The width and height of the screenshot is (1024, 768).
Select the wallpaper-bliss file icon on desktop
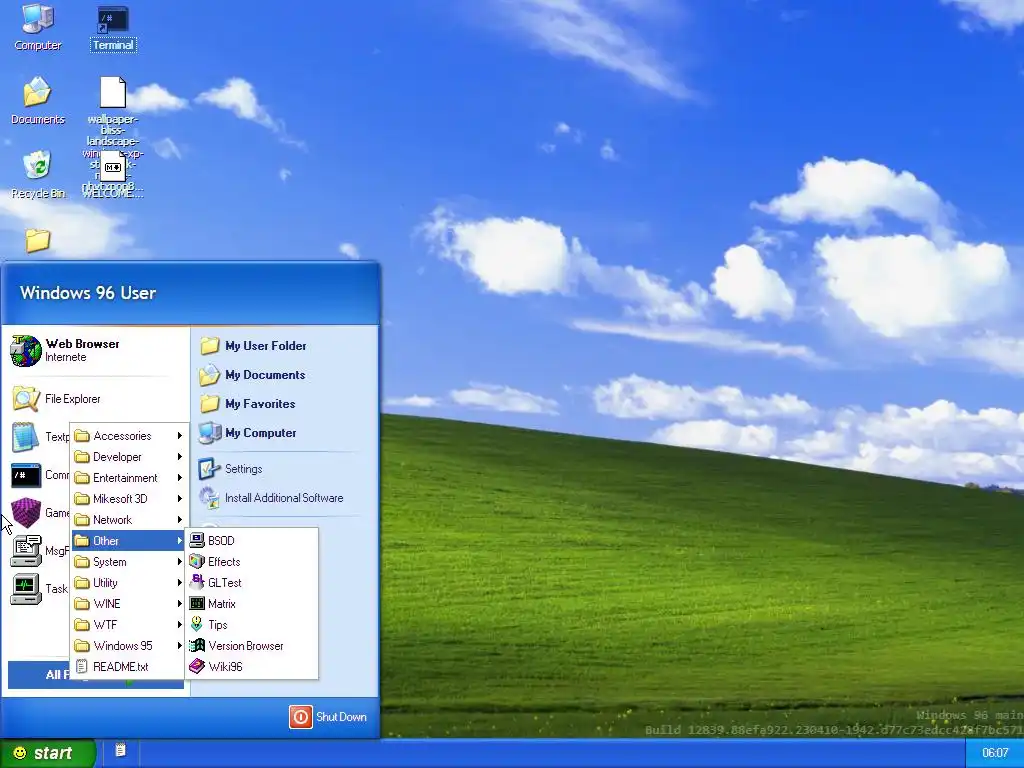(x=113, y=93)
